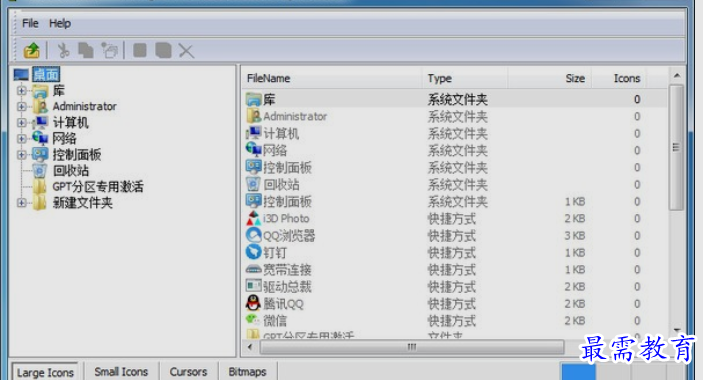703x380 pixels.
Task: Click the horizontal scrollbar left arrow
Action: [250, 347]
